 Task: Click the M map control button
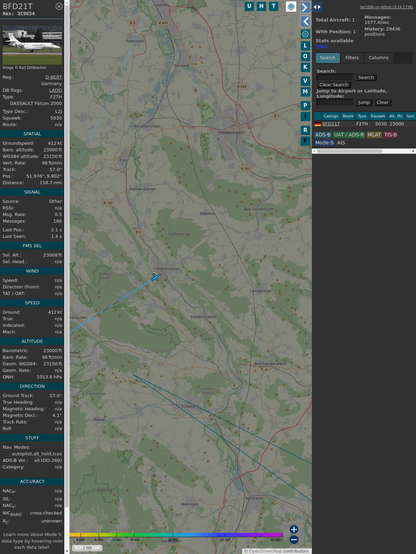tap(305, 92)
